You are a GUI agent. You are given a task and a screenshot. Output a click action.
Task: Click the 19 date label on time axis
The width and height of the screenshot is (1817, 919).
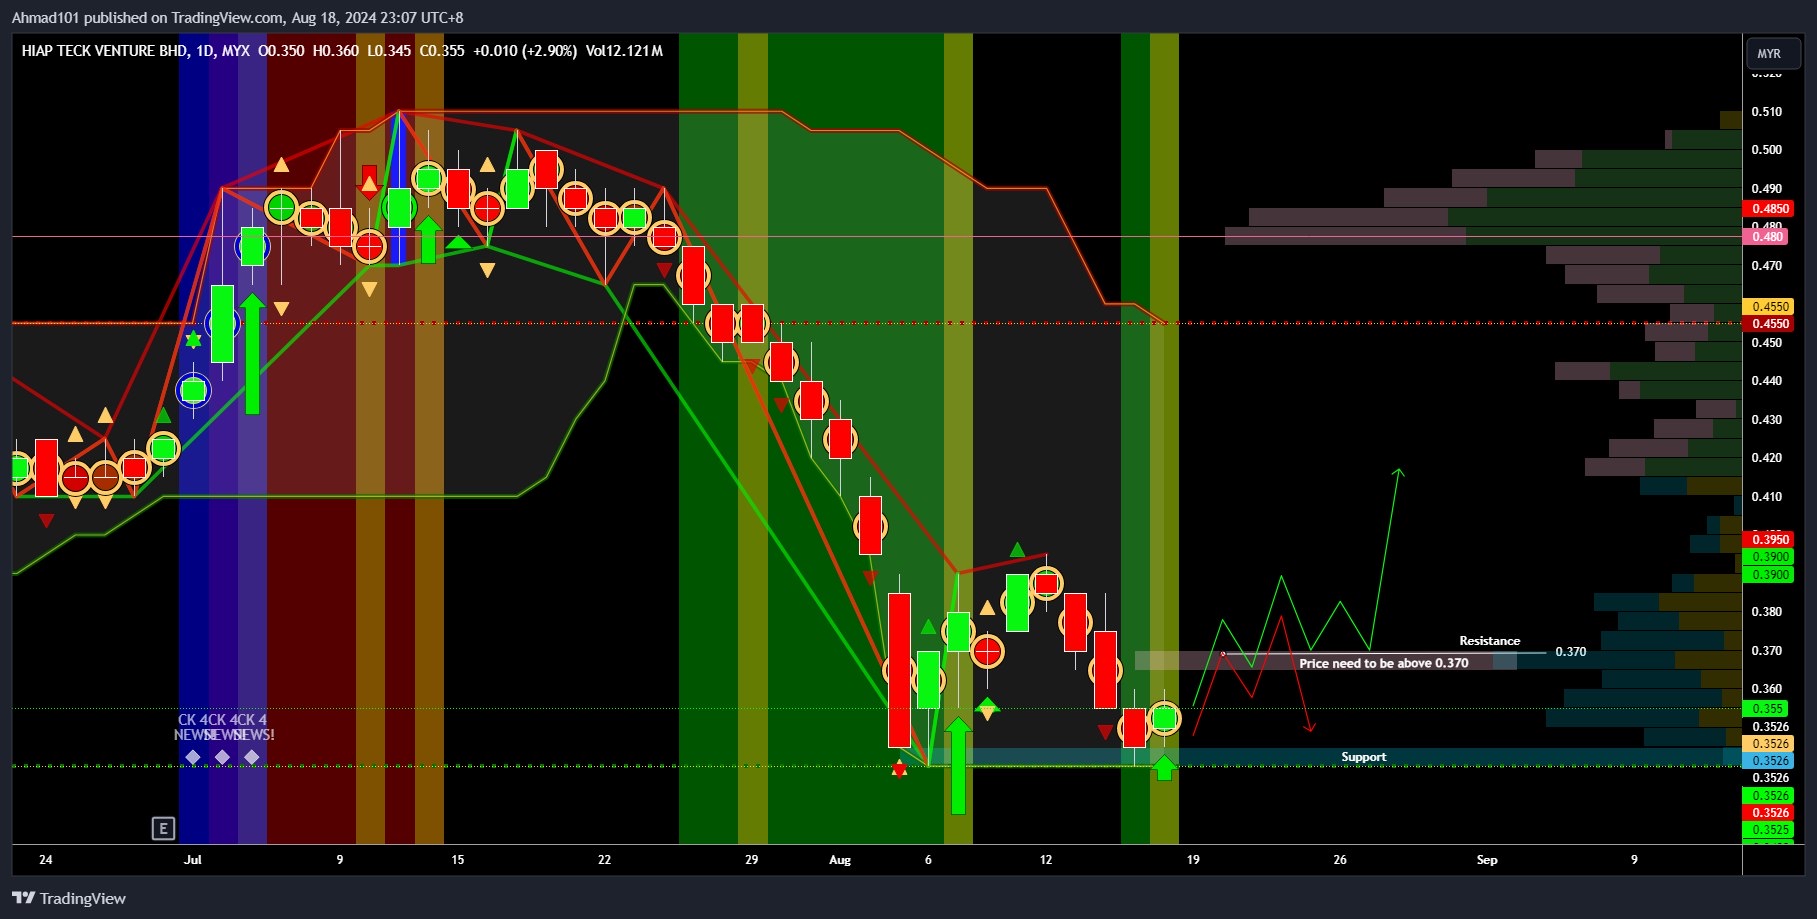(1193, 860)
